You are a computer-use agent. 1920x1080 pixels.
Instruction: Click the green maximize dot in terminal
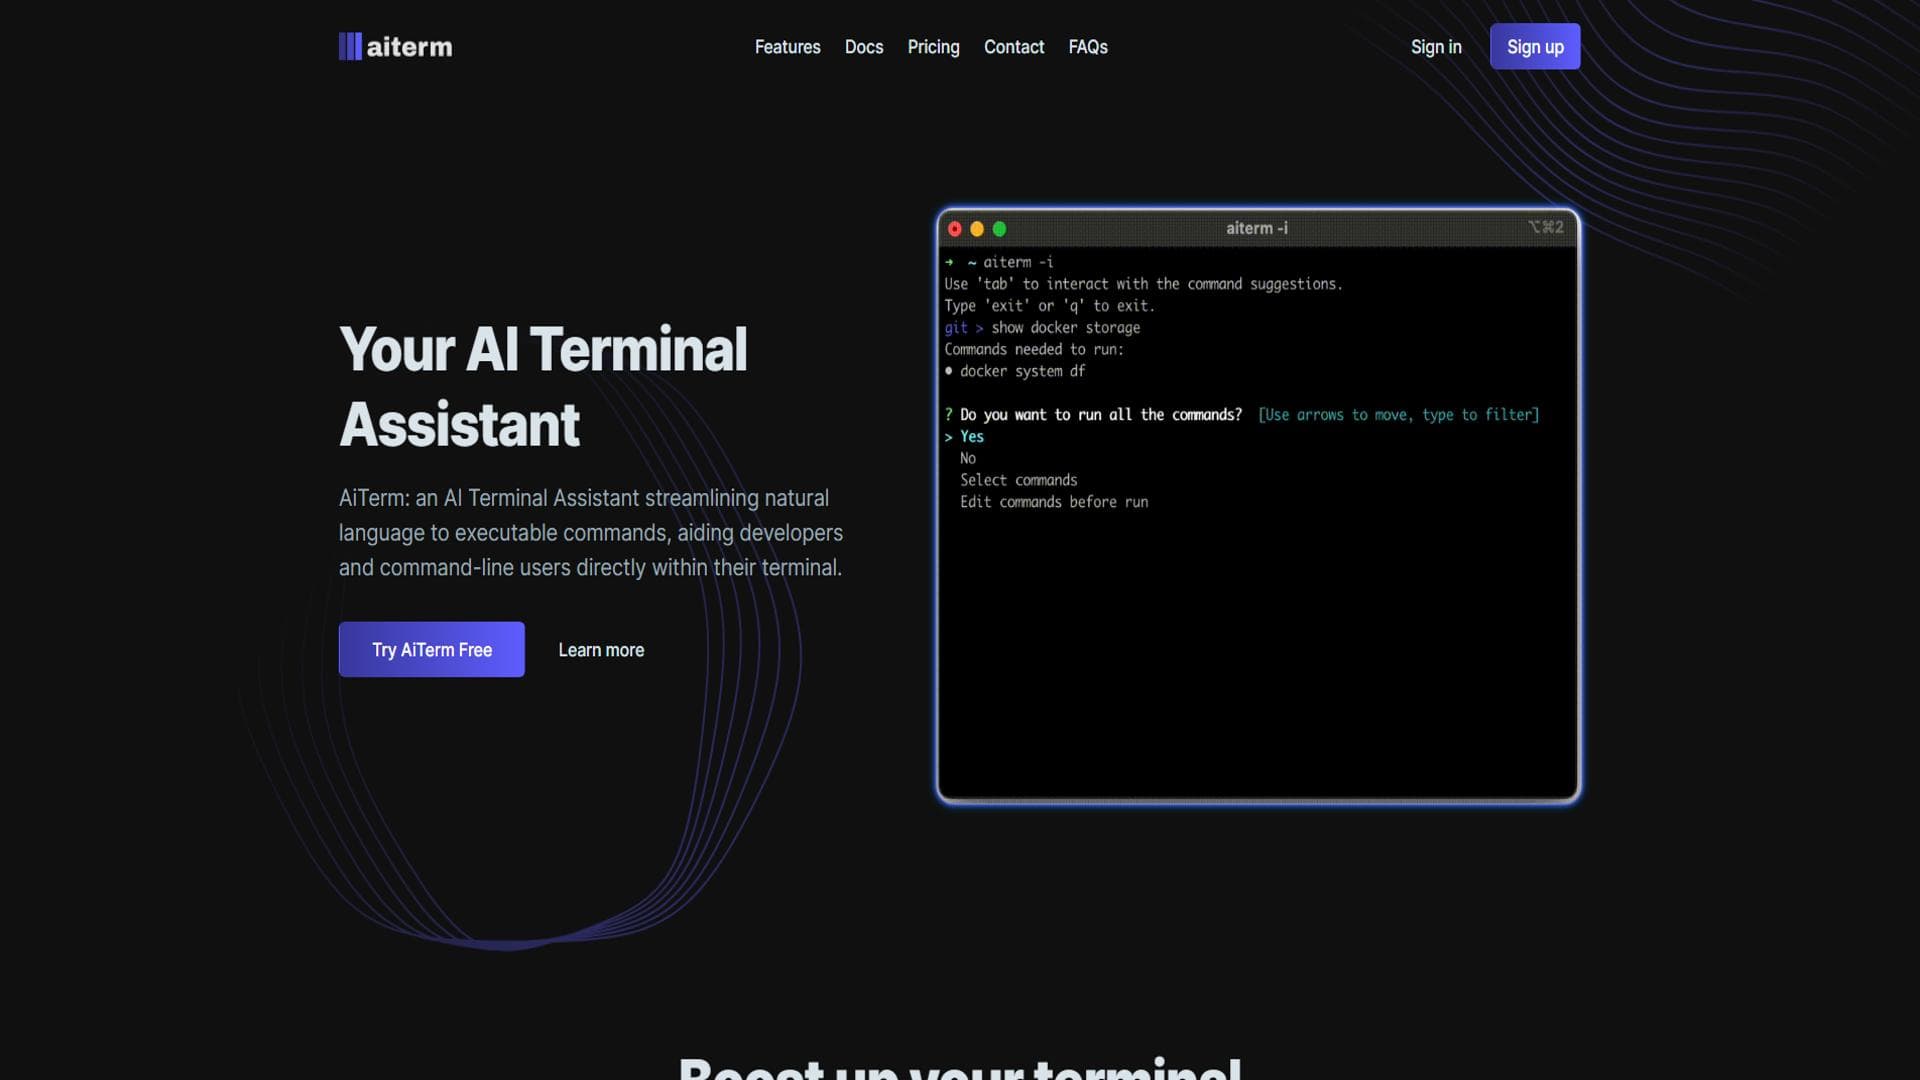click(x=999, y=229)
